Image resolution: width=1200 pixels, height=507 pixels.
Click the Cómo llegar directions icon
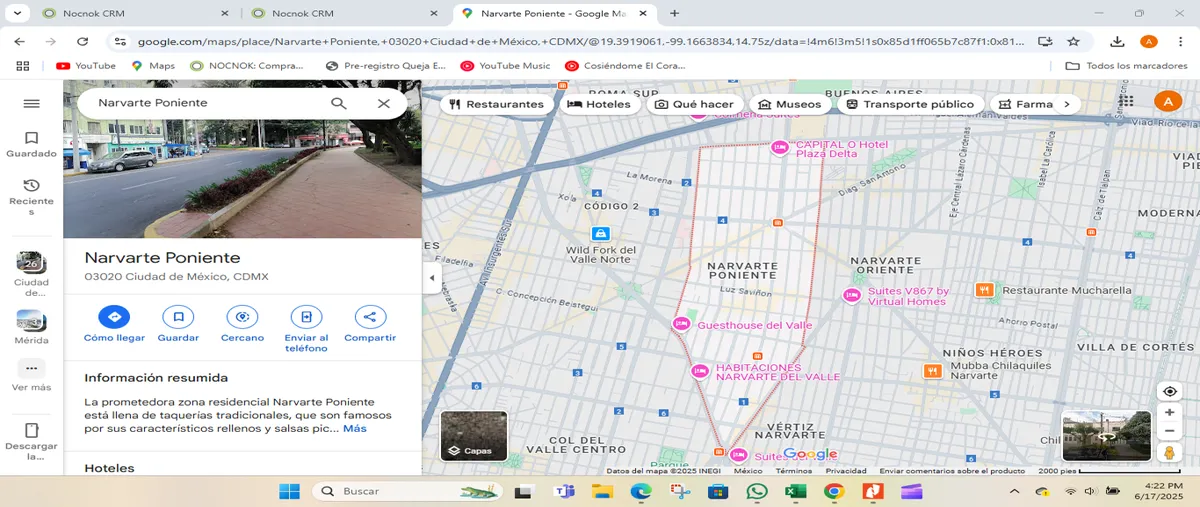point(114,317)
